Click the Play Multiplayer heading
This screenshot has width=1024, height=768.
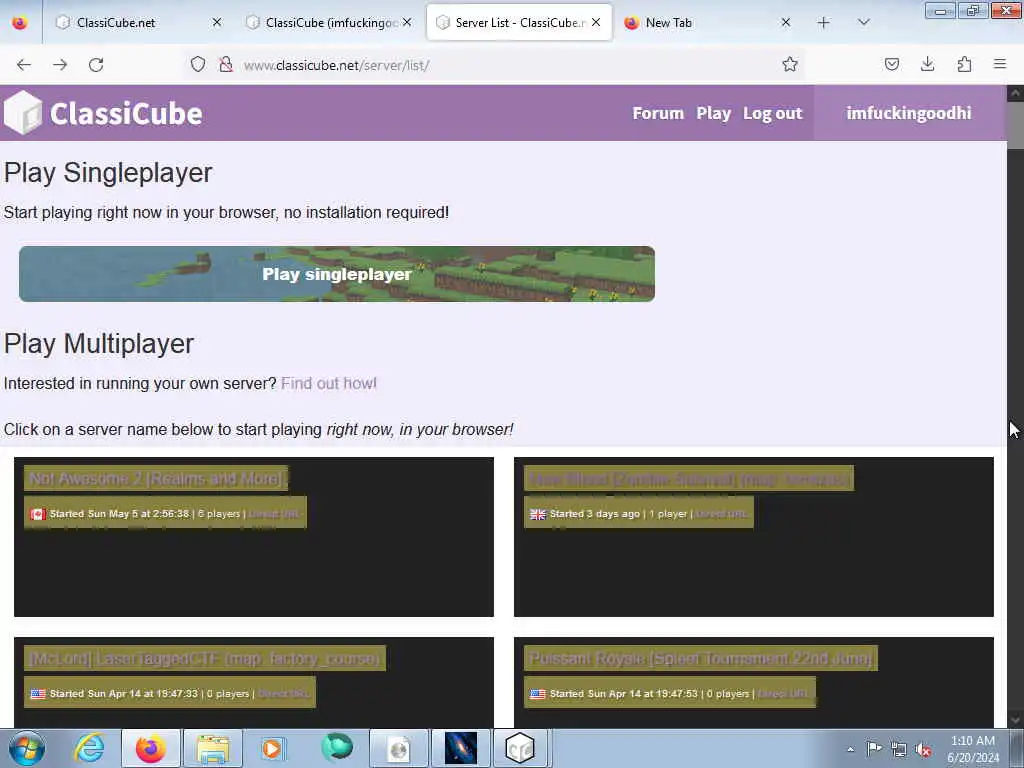(99, 344)
